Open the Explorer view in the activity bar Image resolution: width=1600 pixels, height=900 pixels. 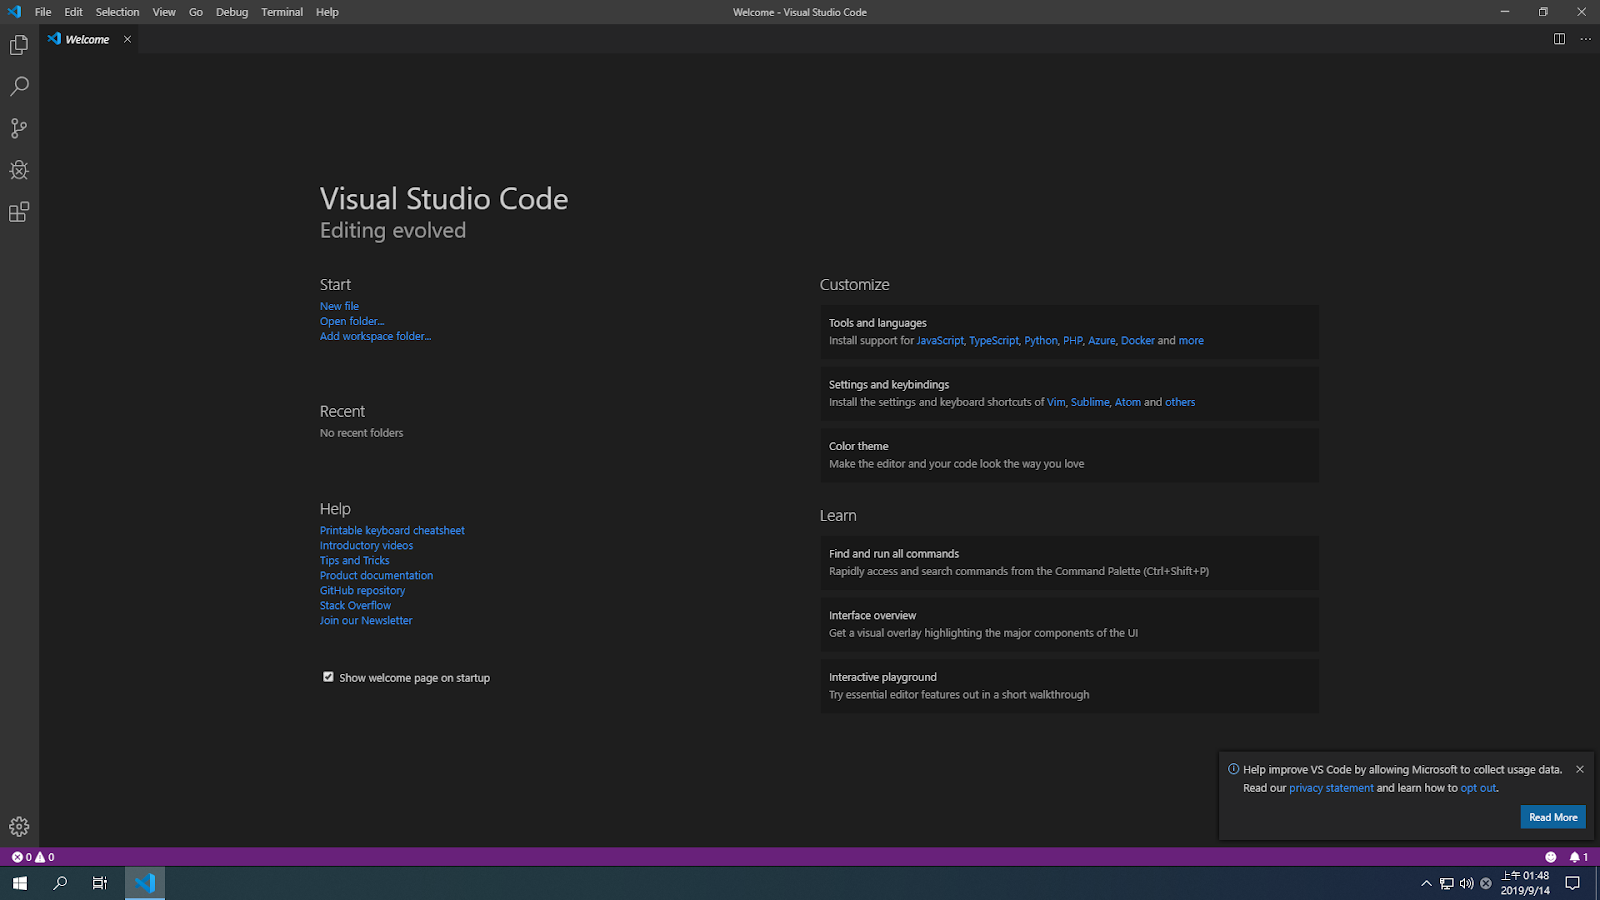click(x=18, y=45)
